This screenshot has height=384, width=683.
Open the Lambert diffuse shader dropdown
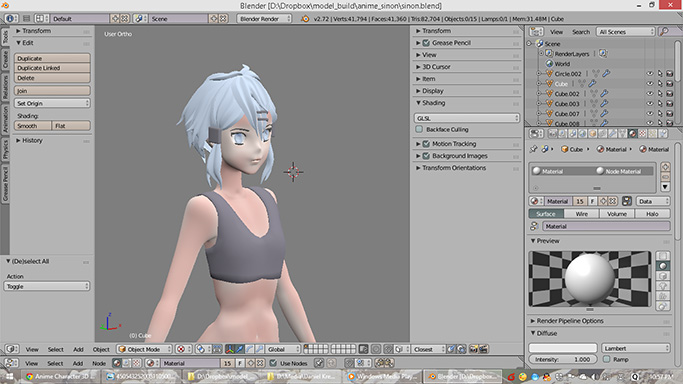click(x=636, y=348)
